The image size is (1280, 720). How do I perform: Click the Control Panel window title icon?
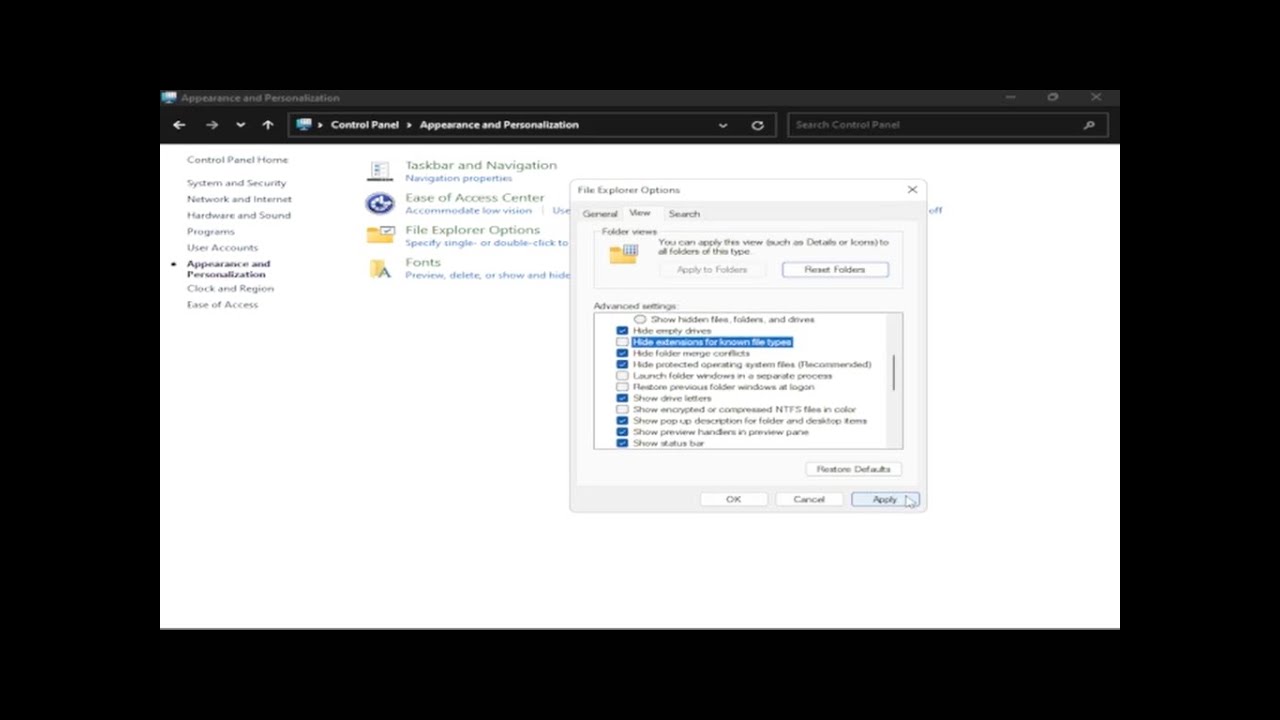(169, 98)
